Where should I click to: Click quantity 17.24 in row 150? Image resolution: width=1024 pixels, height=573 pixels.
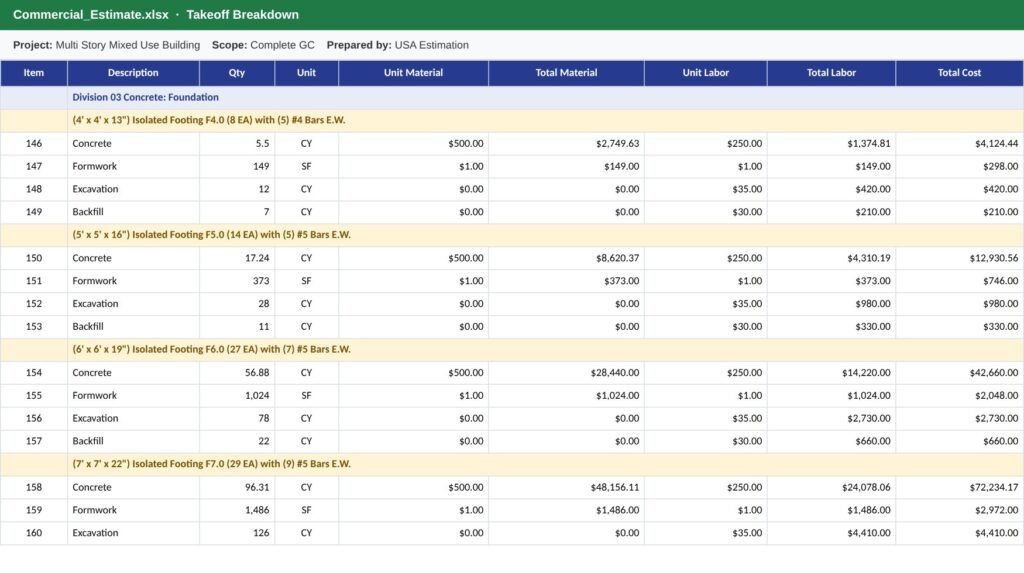[x=237, y=258]
